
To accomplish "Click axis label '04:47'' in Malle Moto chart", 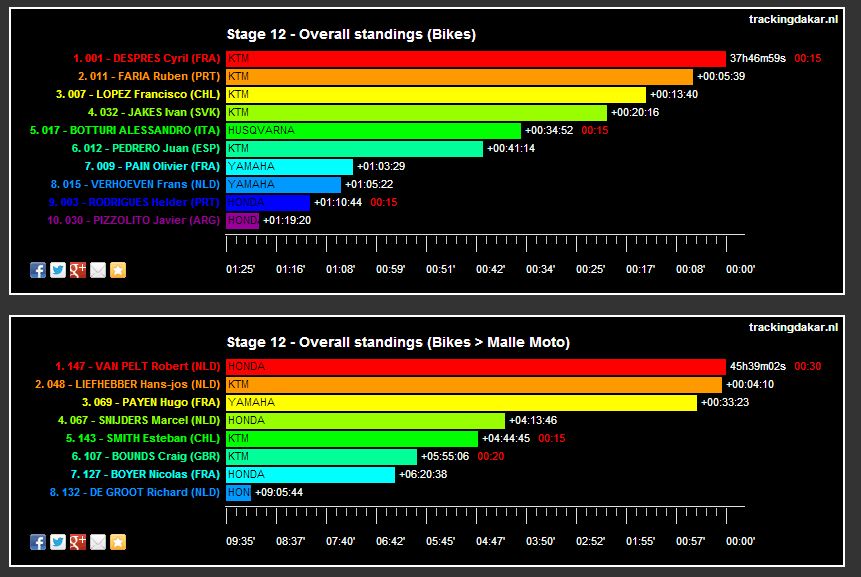I will [x=490, y=541].
